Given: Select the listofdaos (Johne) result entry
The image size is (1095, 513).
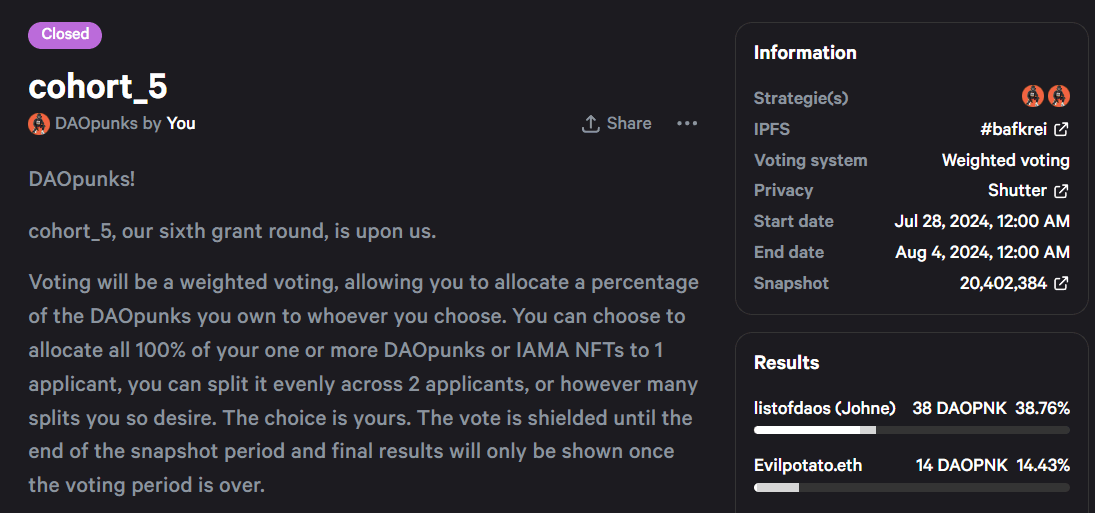Looking at the screenshot, I should pos(912,417).
